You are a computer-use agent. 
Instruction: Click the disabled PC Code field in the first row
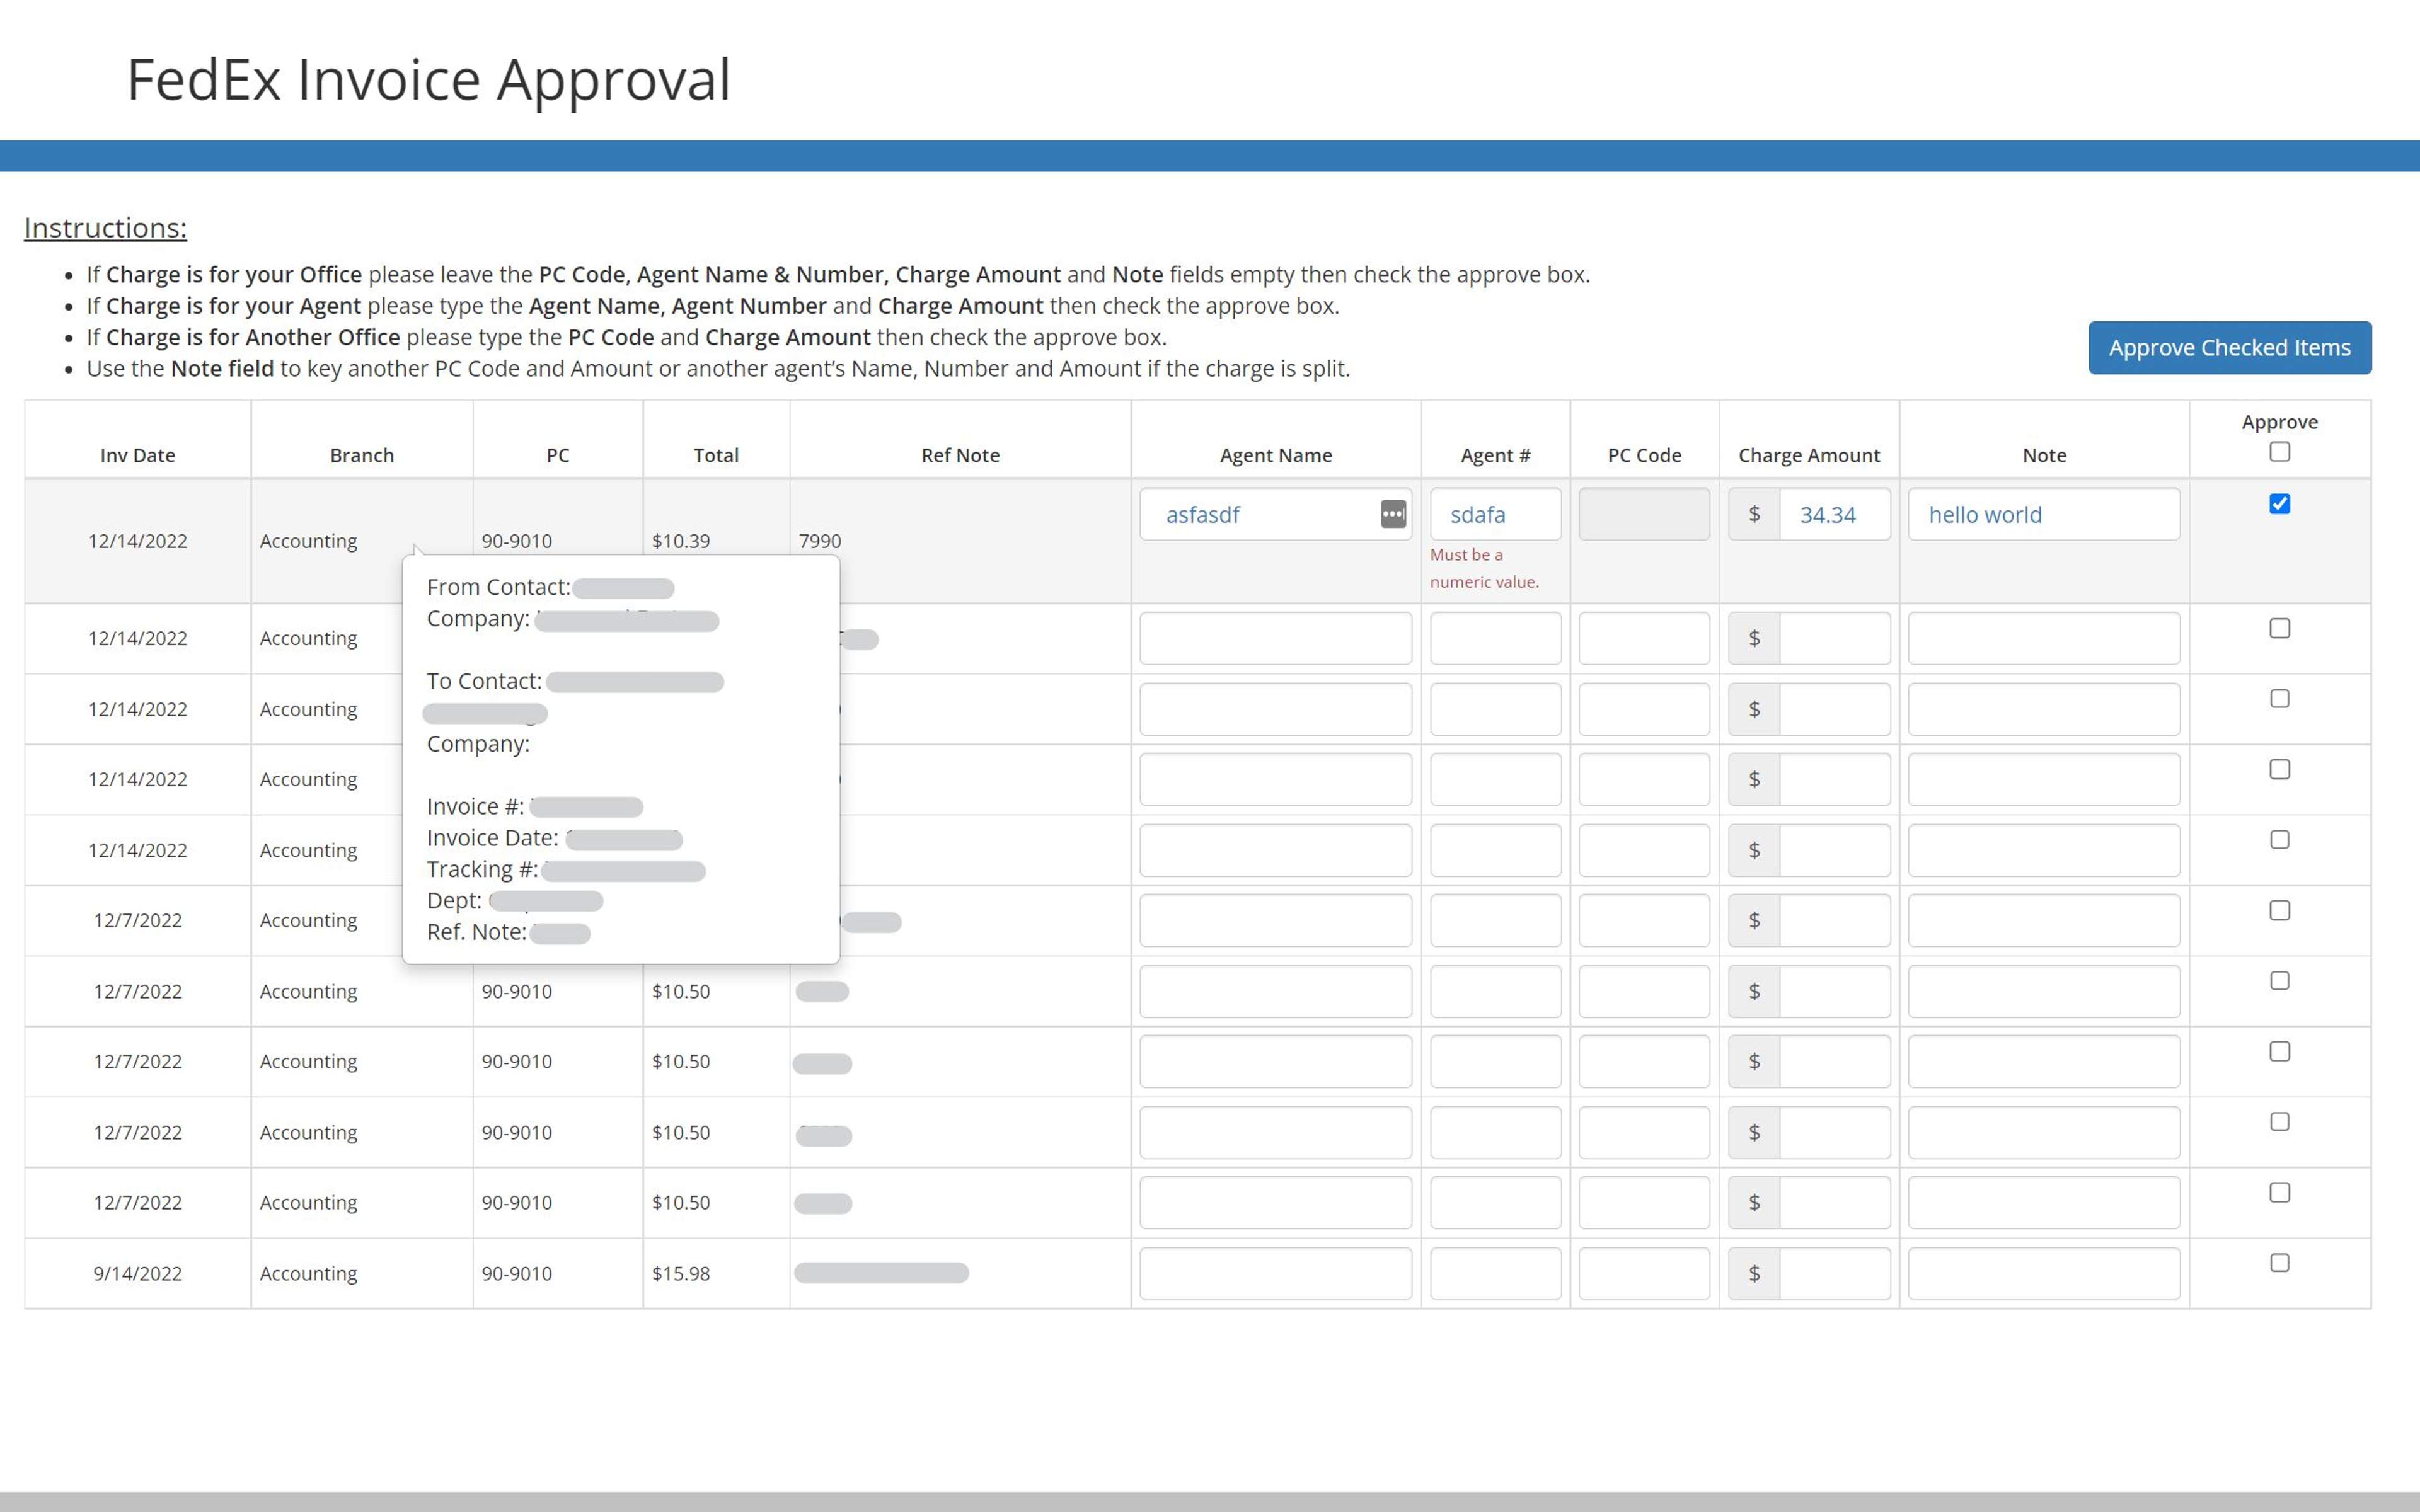[x=1644, y=514]
